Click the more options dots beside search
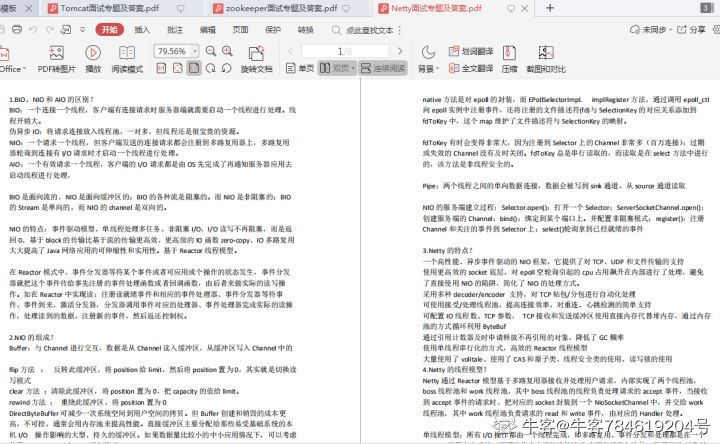The width and height of the screenshot is (720, 444). [x=400, y=30]
